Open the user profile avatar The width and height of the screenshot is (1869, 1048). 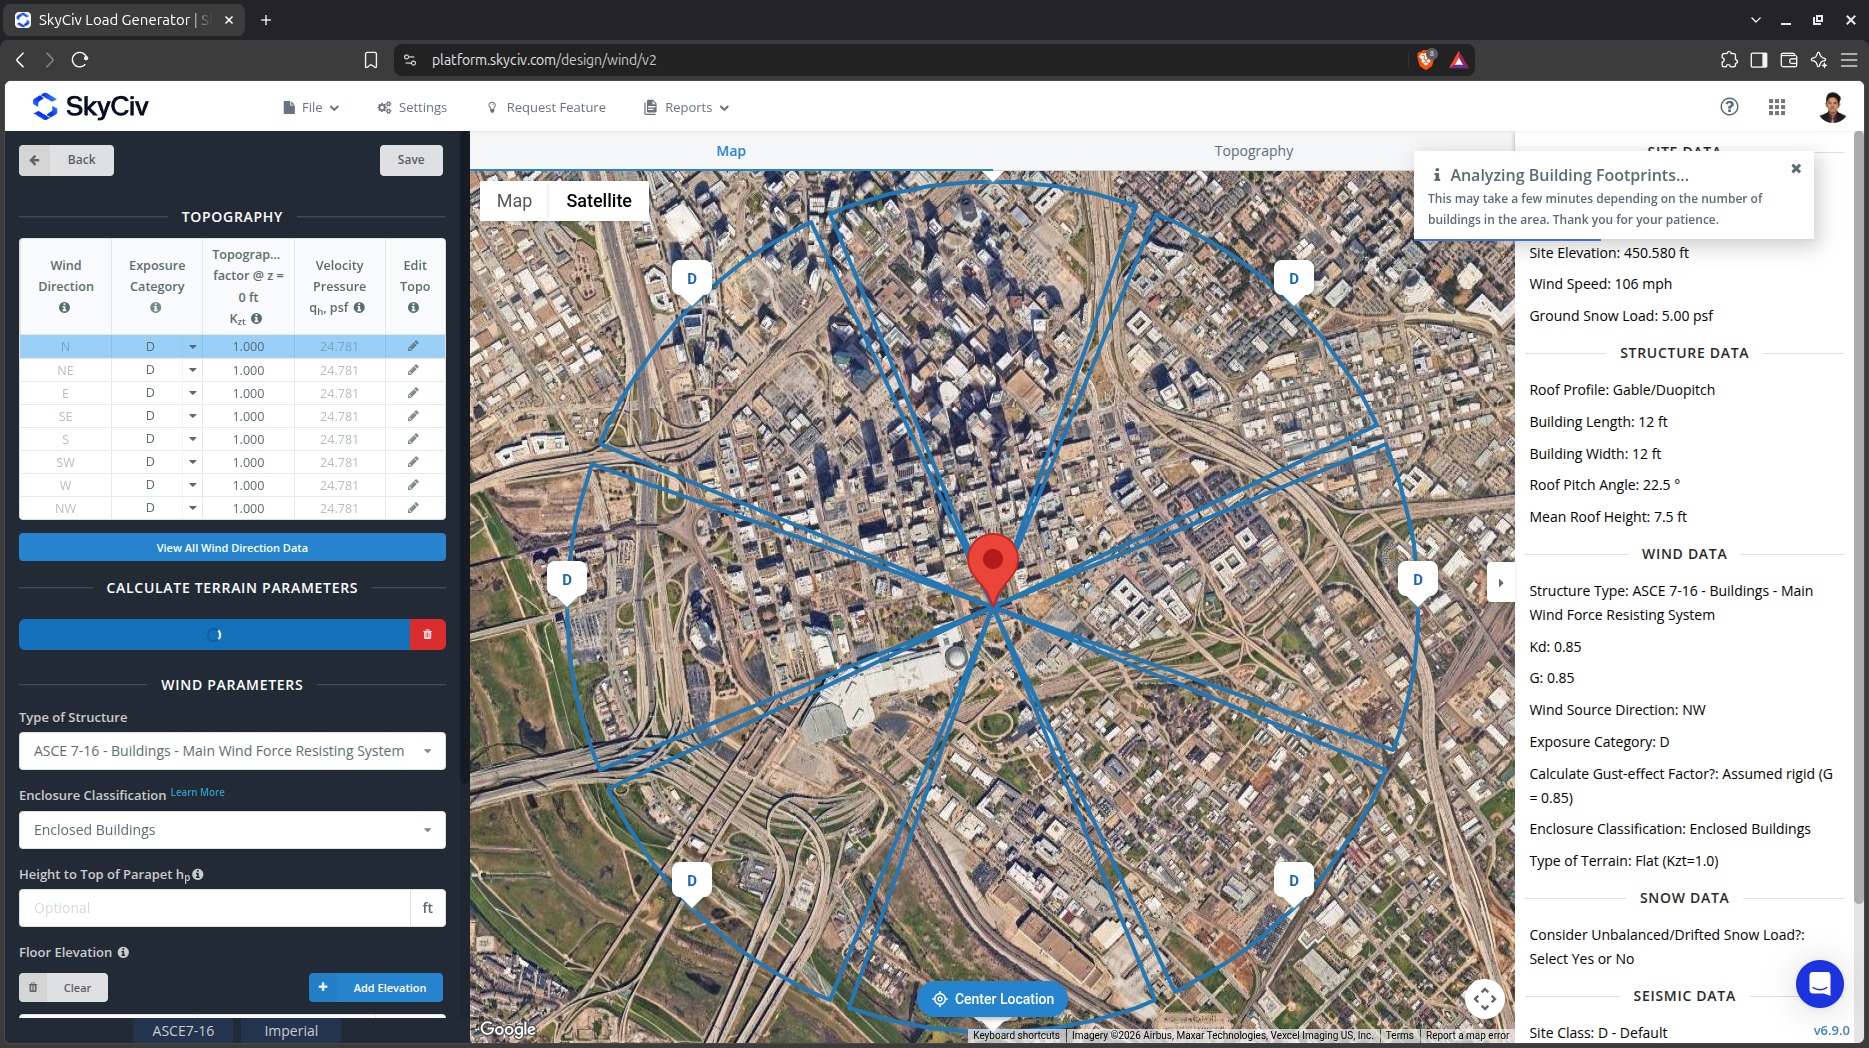(x=1832, y=107)
